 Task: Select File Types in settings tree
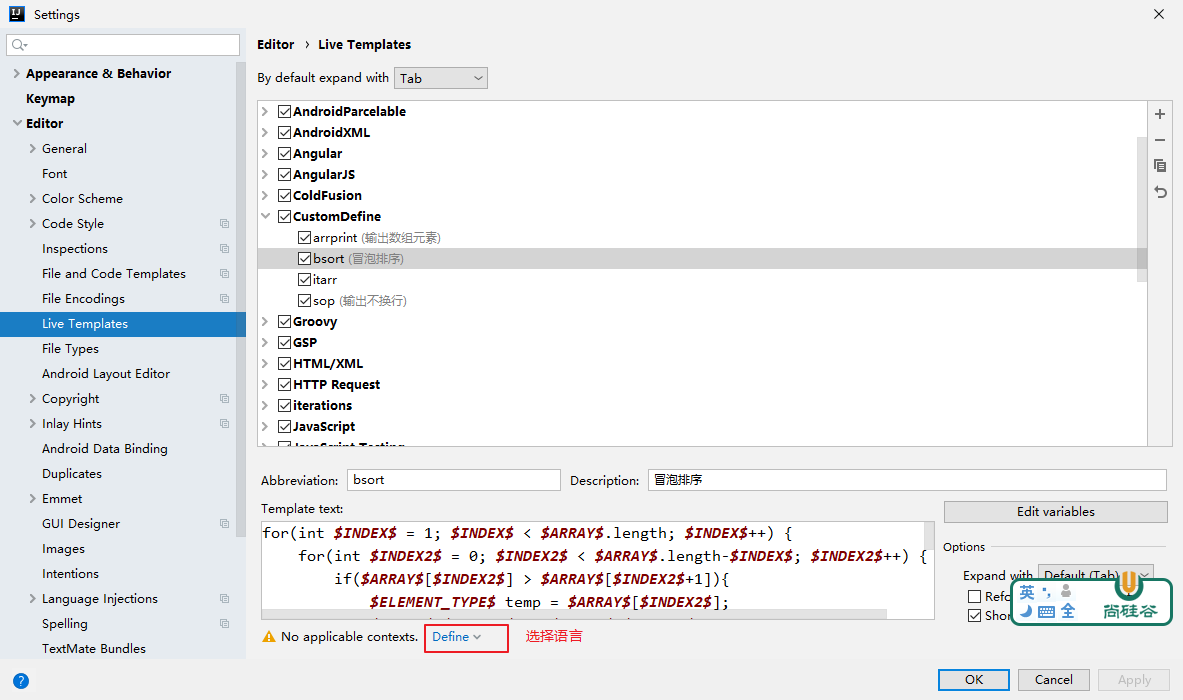point(70,349)
